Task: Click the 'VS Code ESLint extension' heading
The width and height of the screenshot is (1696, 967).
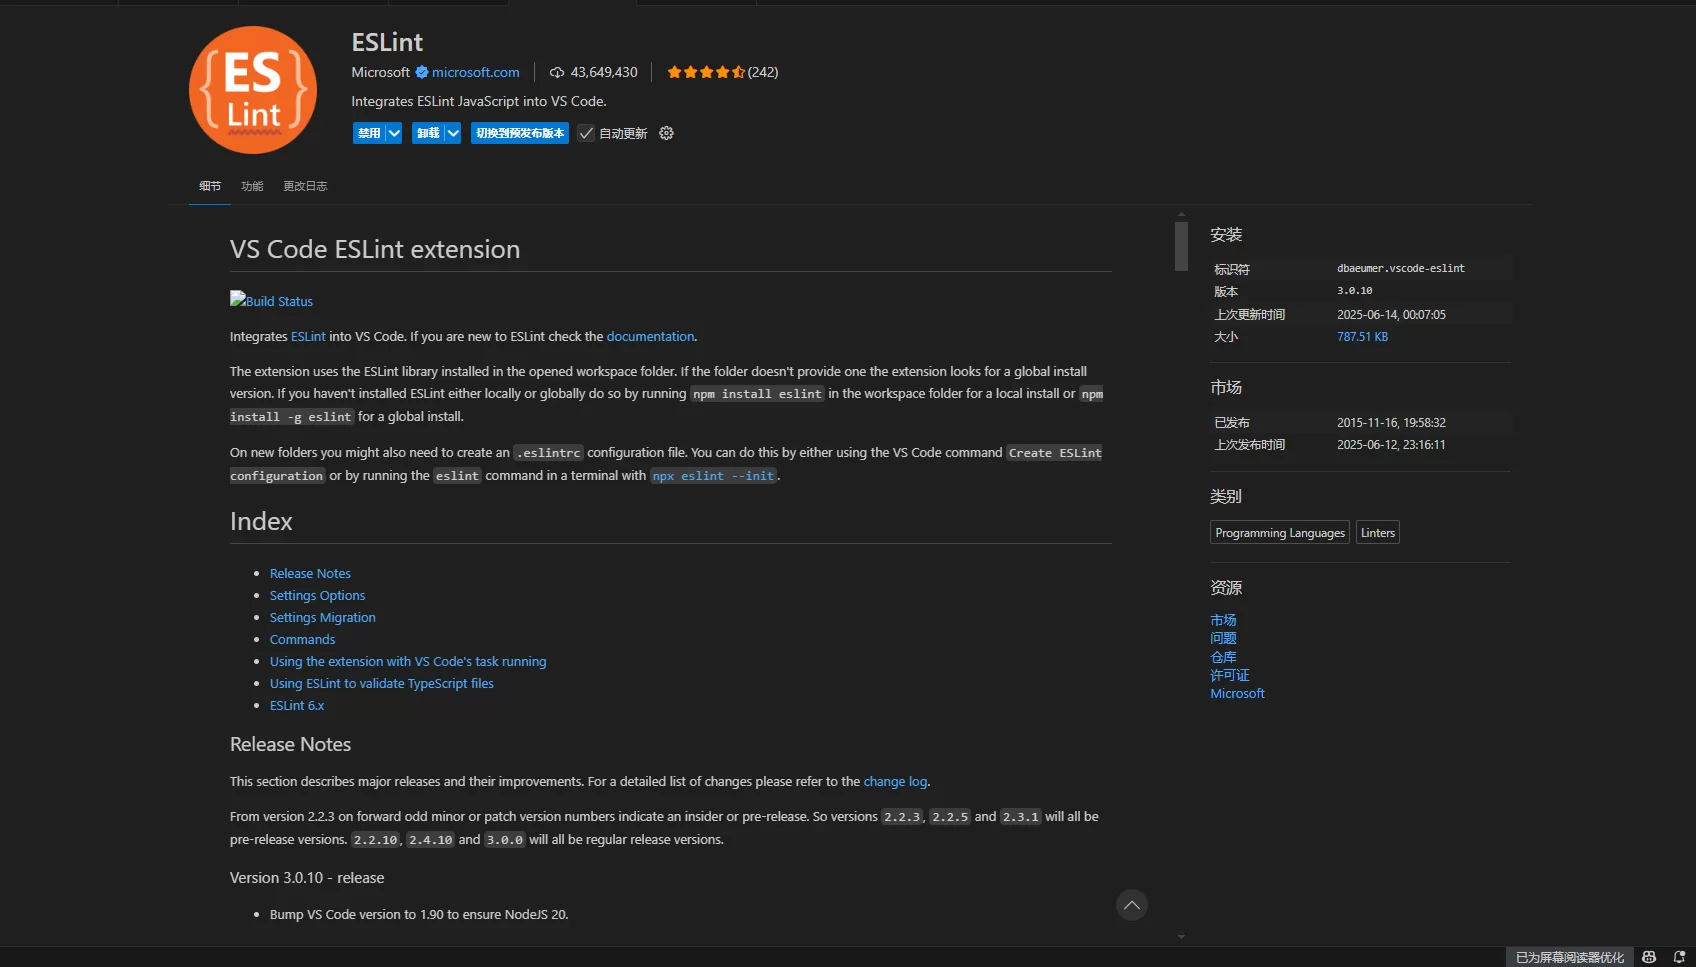Action: 375,249
